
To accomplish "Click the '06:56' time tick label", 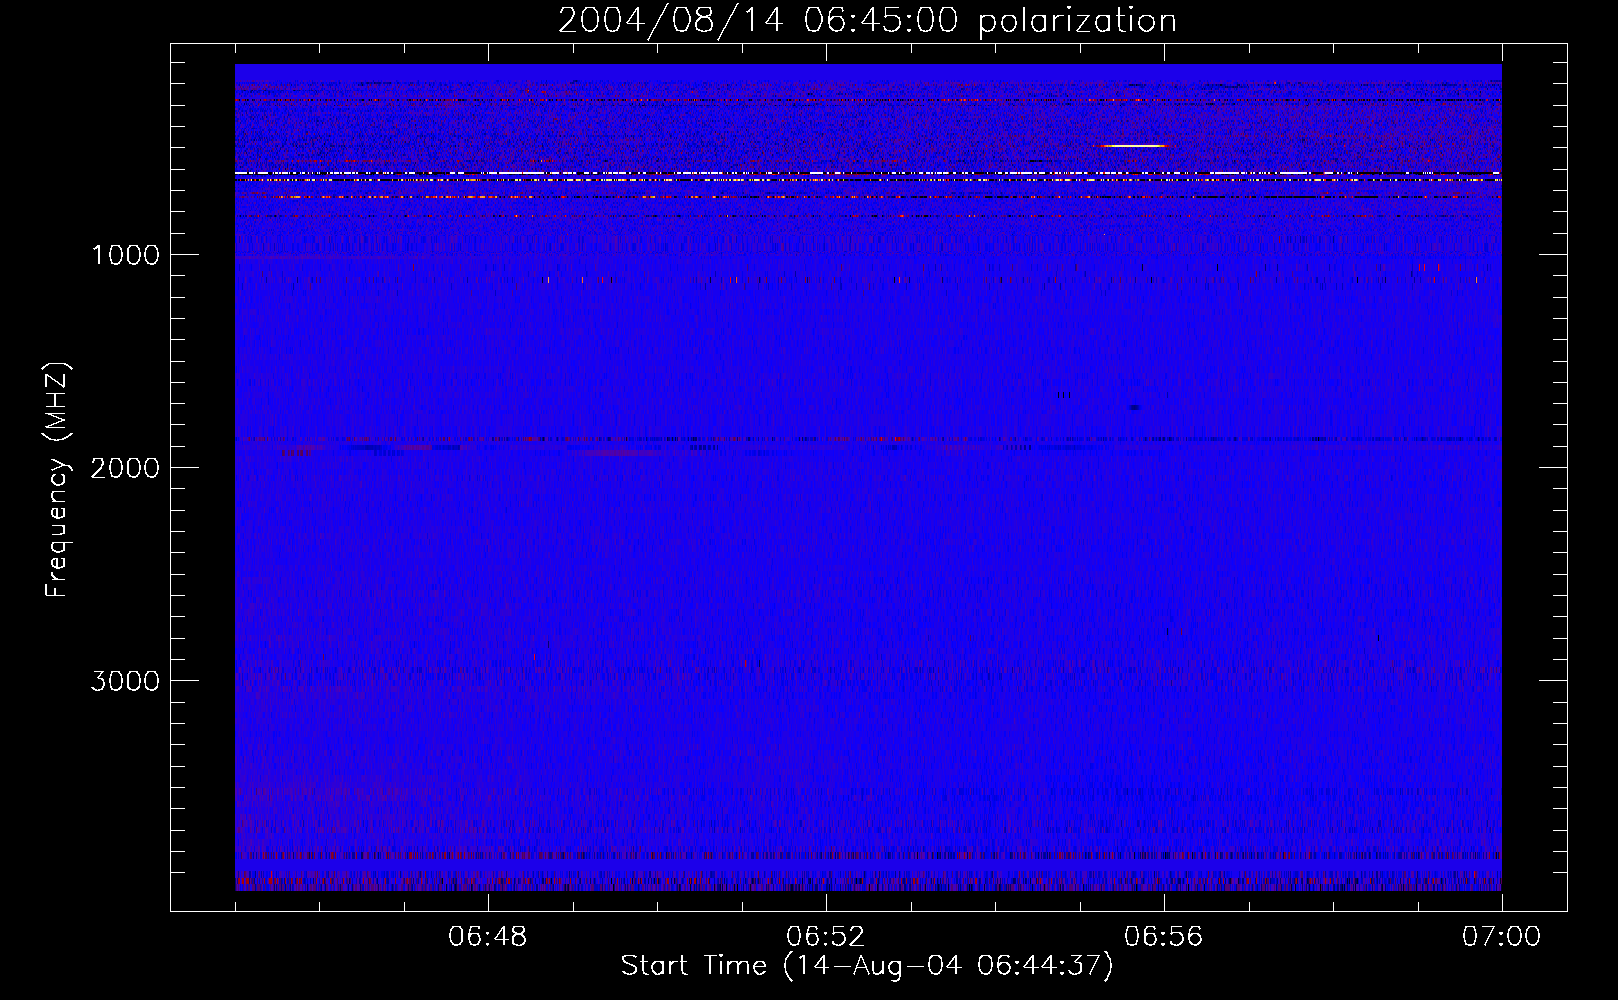I will pyautogui.click(x=1164, y=937).
